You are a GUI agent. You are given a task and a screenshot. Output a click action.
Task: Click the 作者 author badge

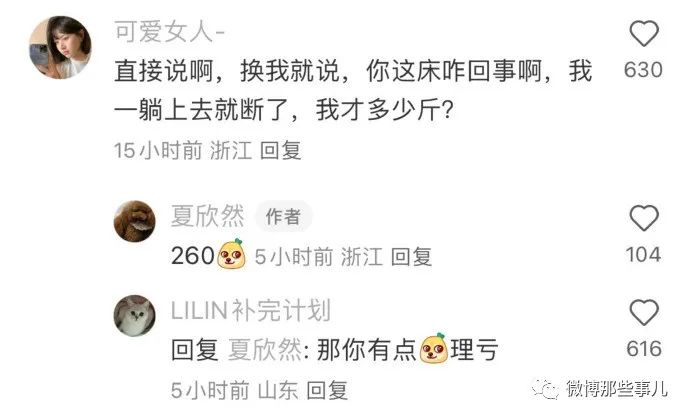click(x=283, y=217)
